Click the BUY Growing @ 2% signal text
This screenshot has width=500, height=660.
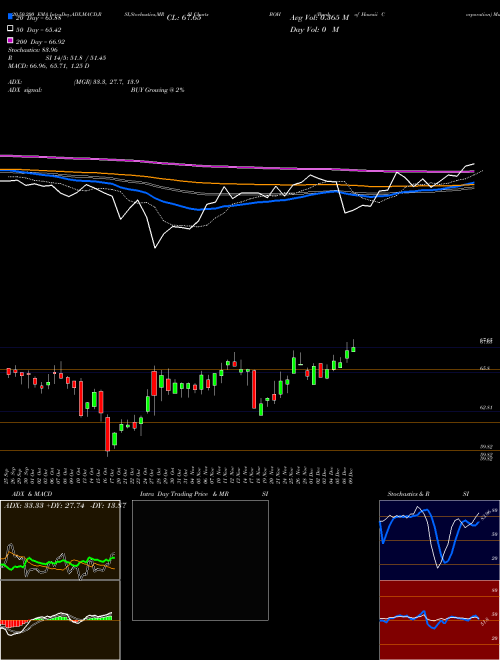(x=157, y=90)
